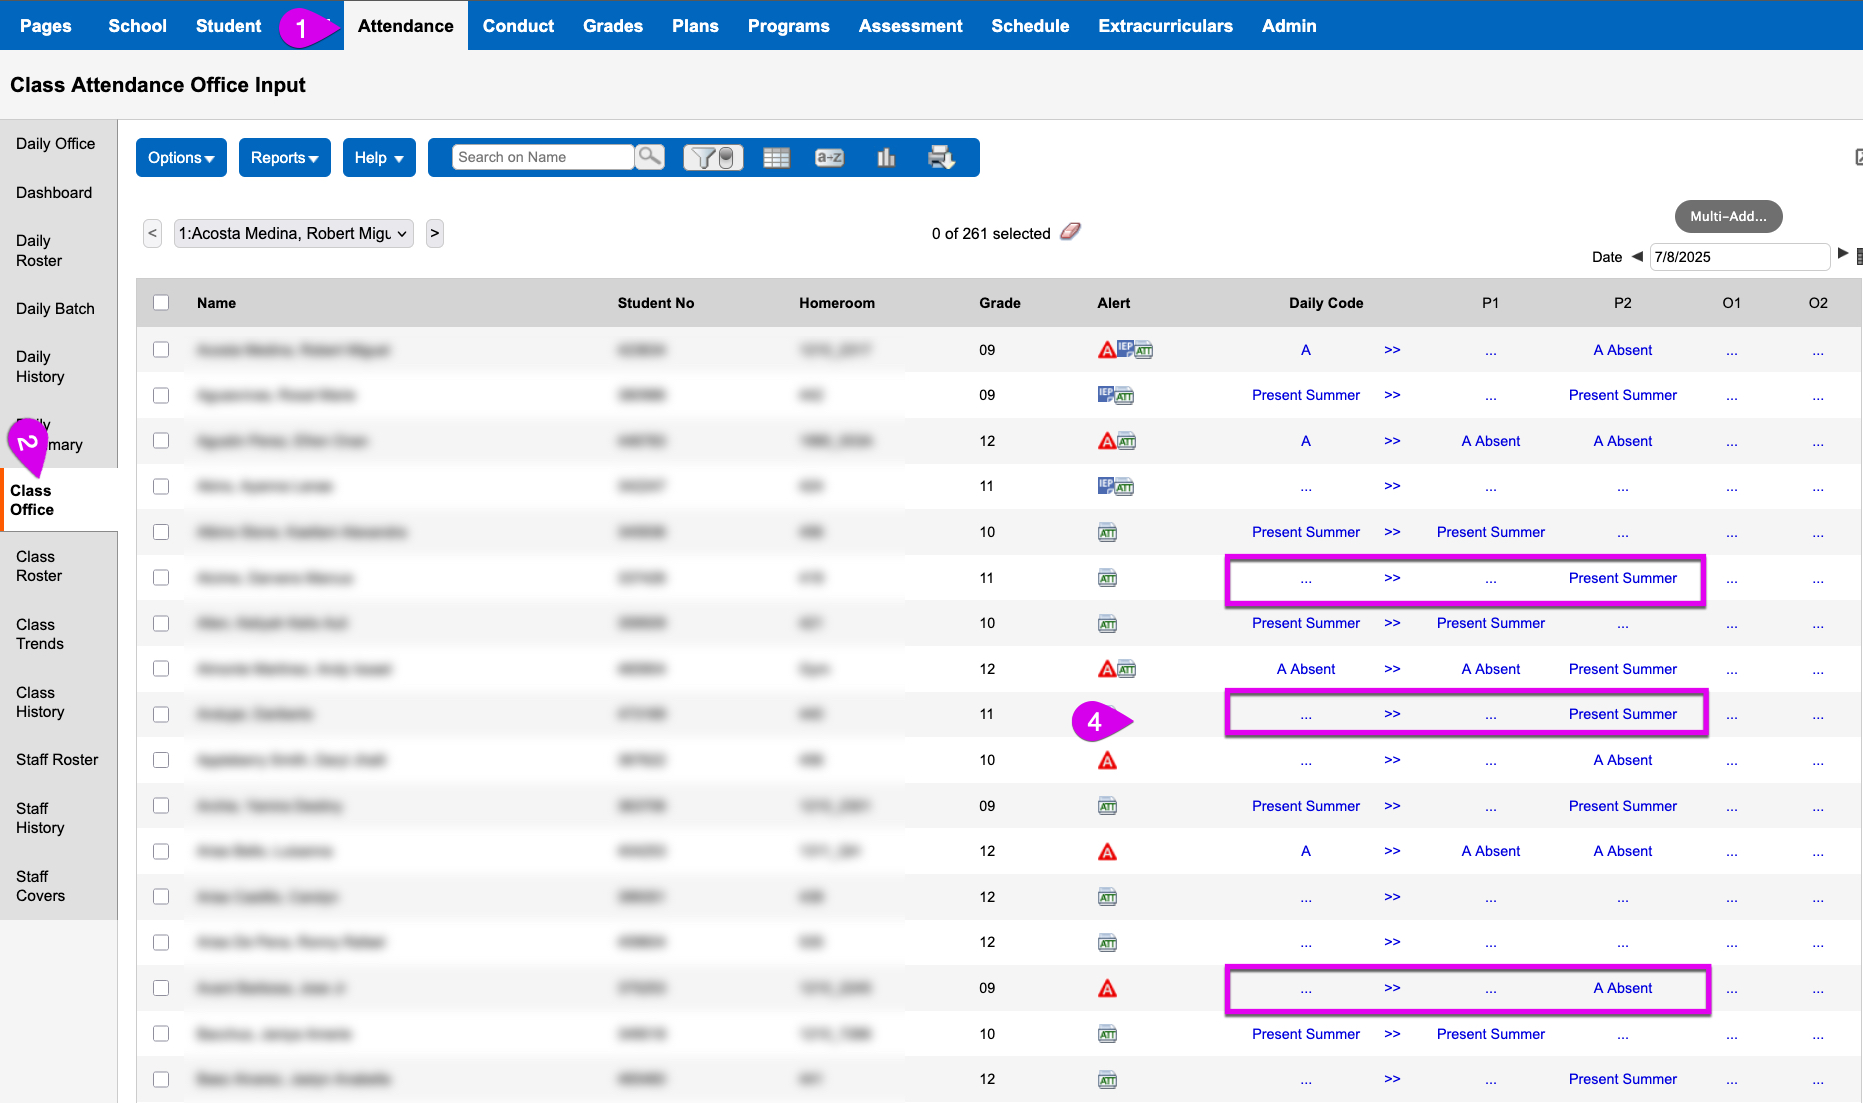Check the fourth student row checkbox
The height and width of the screenshot is (1106, 1863).
(x=161, y=486)
